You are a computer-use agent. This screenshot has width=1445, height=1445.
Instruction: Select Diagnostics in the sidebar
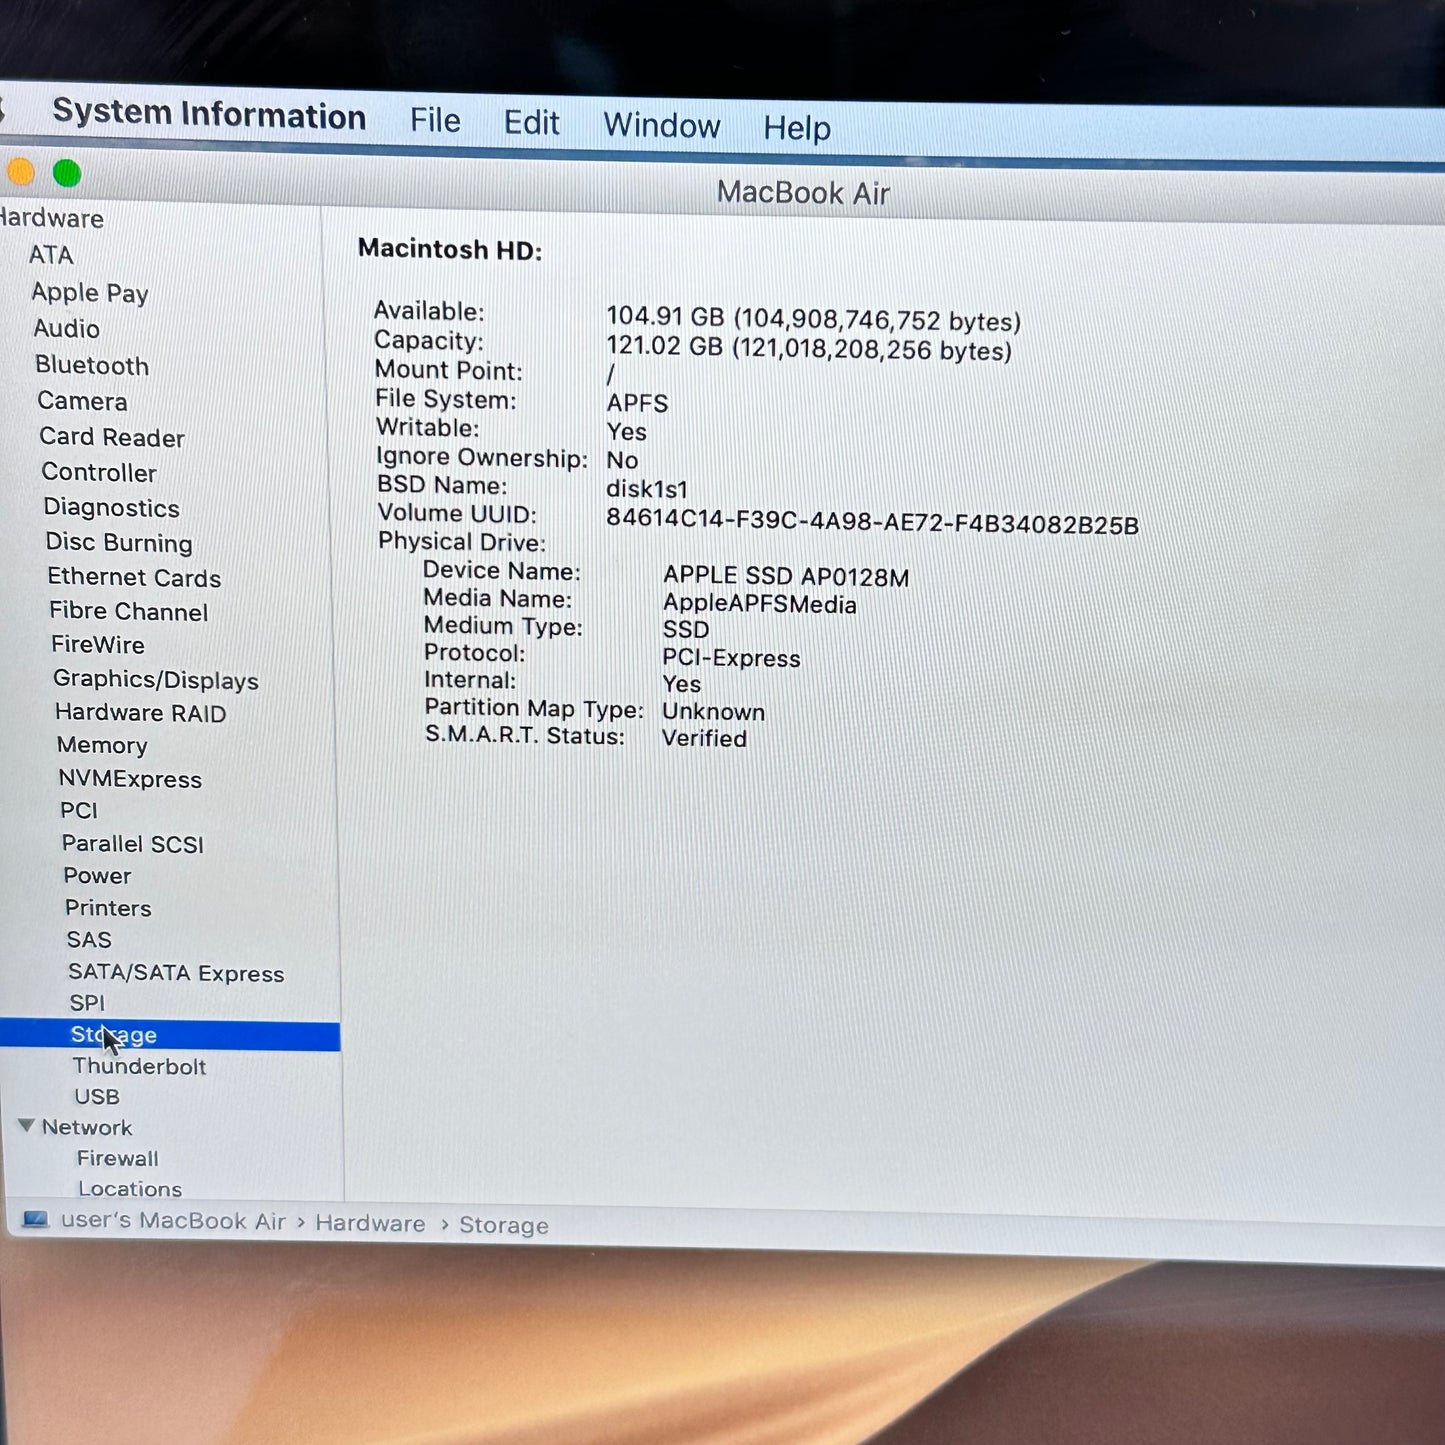click(112, 507)
